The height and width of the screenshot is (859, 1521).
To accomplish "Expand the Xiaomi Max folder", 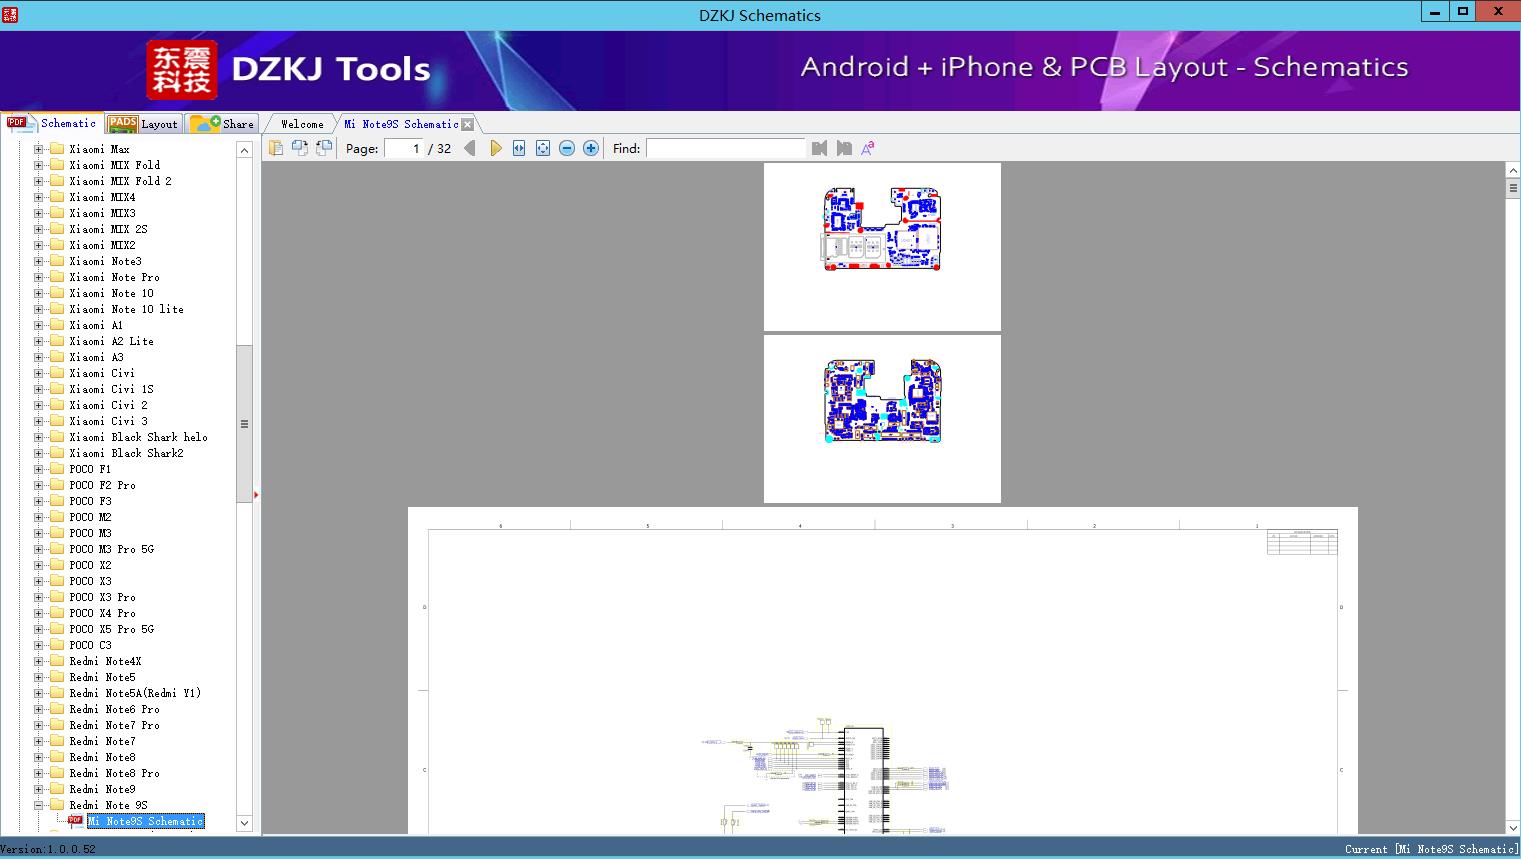I will (39, 149).
